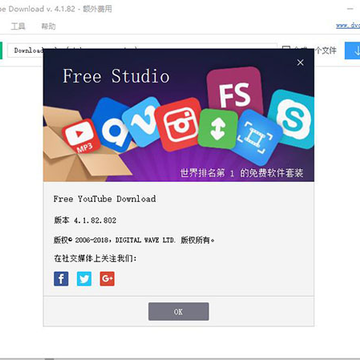This screenshot has width=360, height=360.
Task: Toggle the 个文件 checkbox in main window
Action: (286, 49)
